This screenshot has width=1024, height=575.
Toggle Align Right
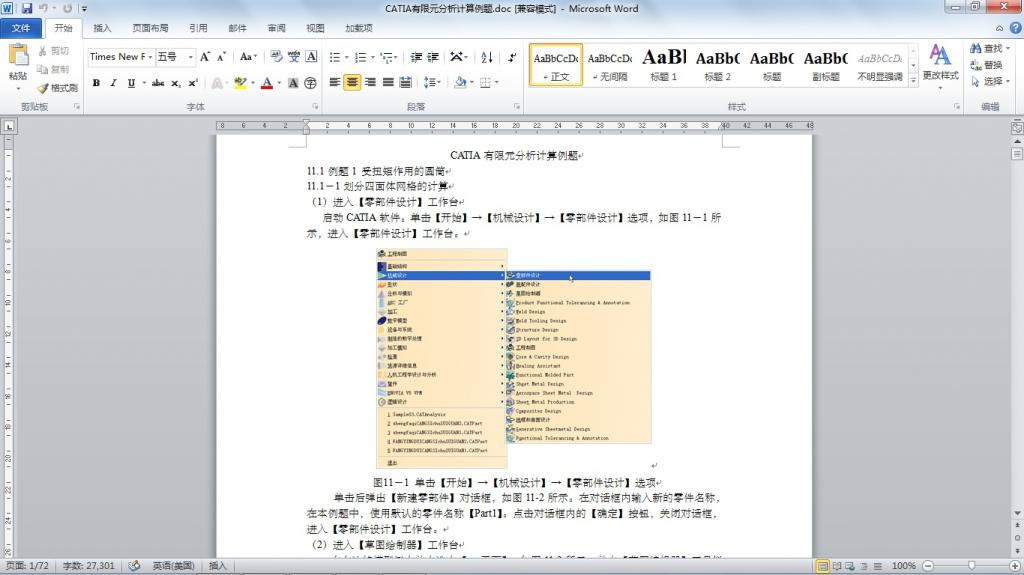(370, 82)
